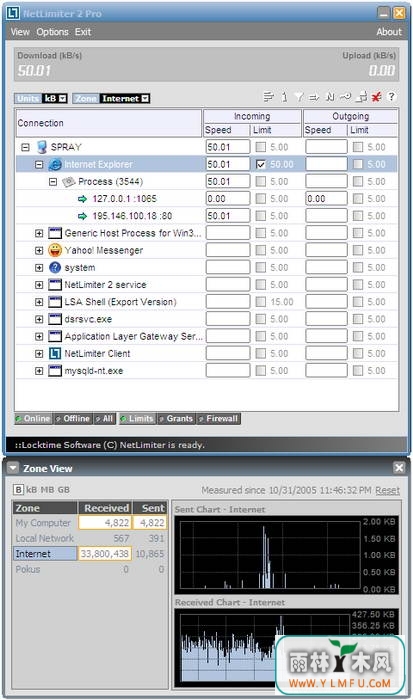Click the green arrow beside 127.0.0.1 :1065
This screenshot has height=700, width=413.
(82, 199)
